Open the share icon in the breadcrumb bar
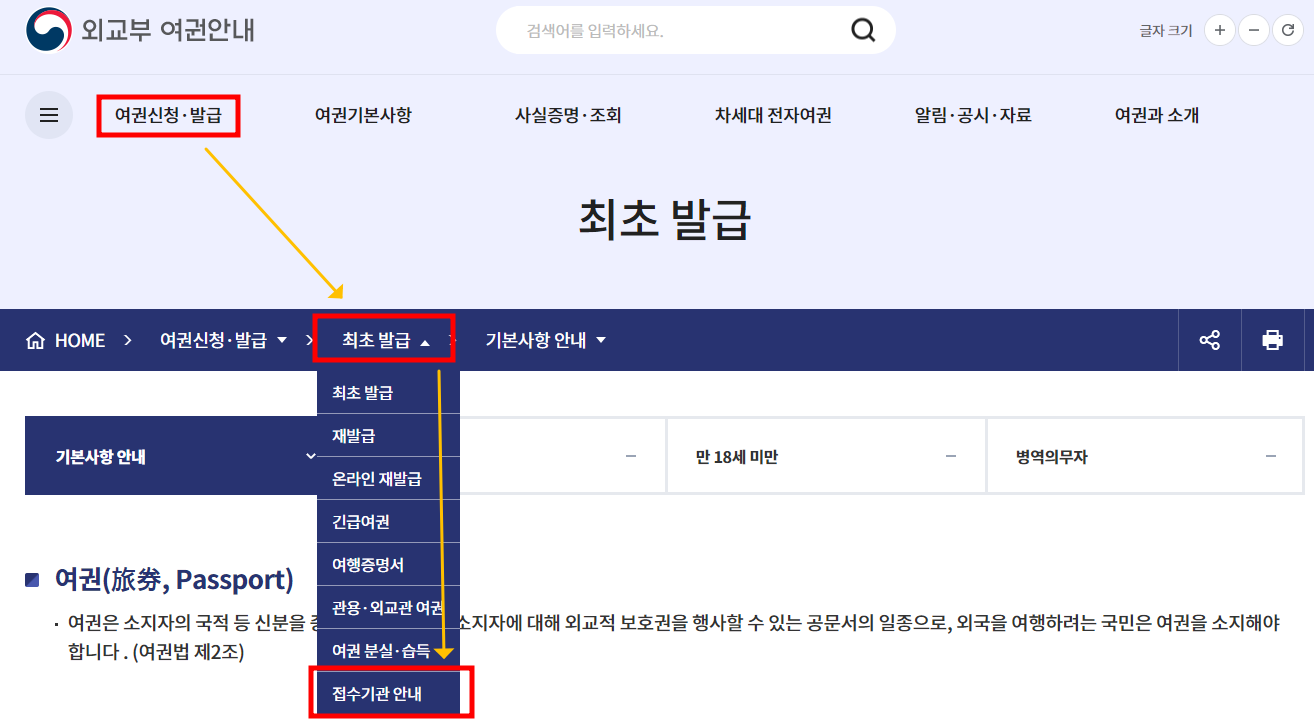 point(1209,340)
